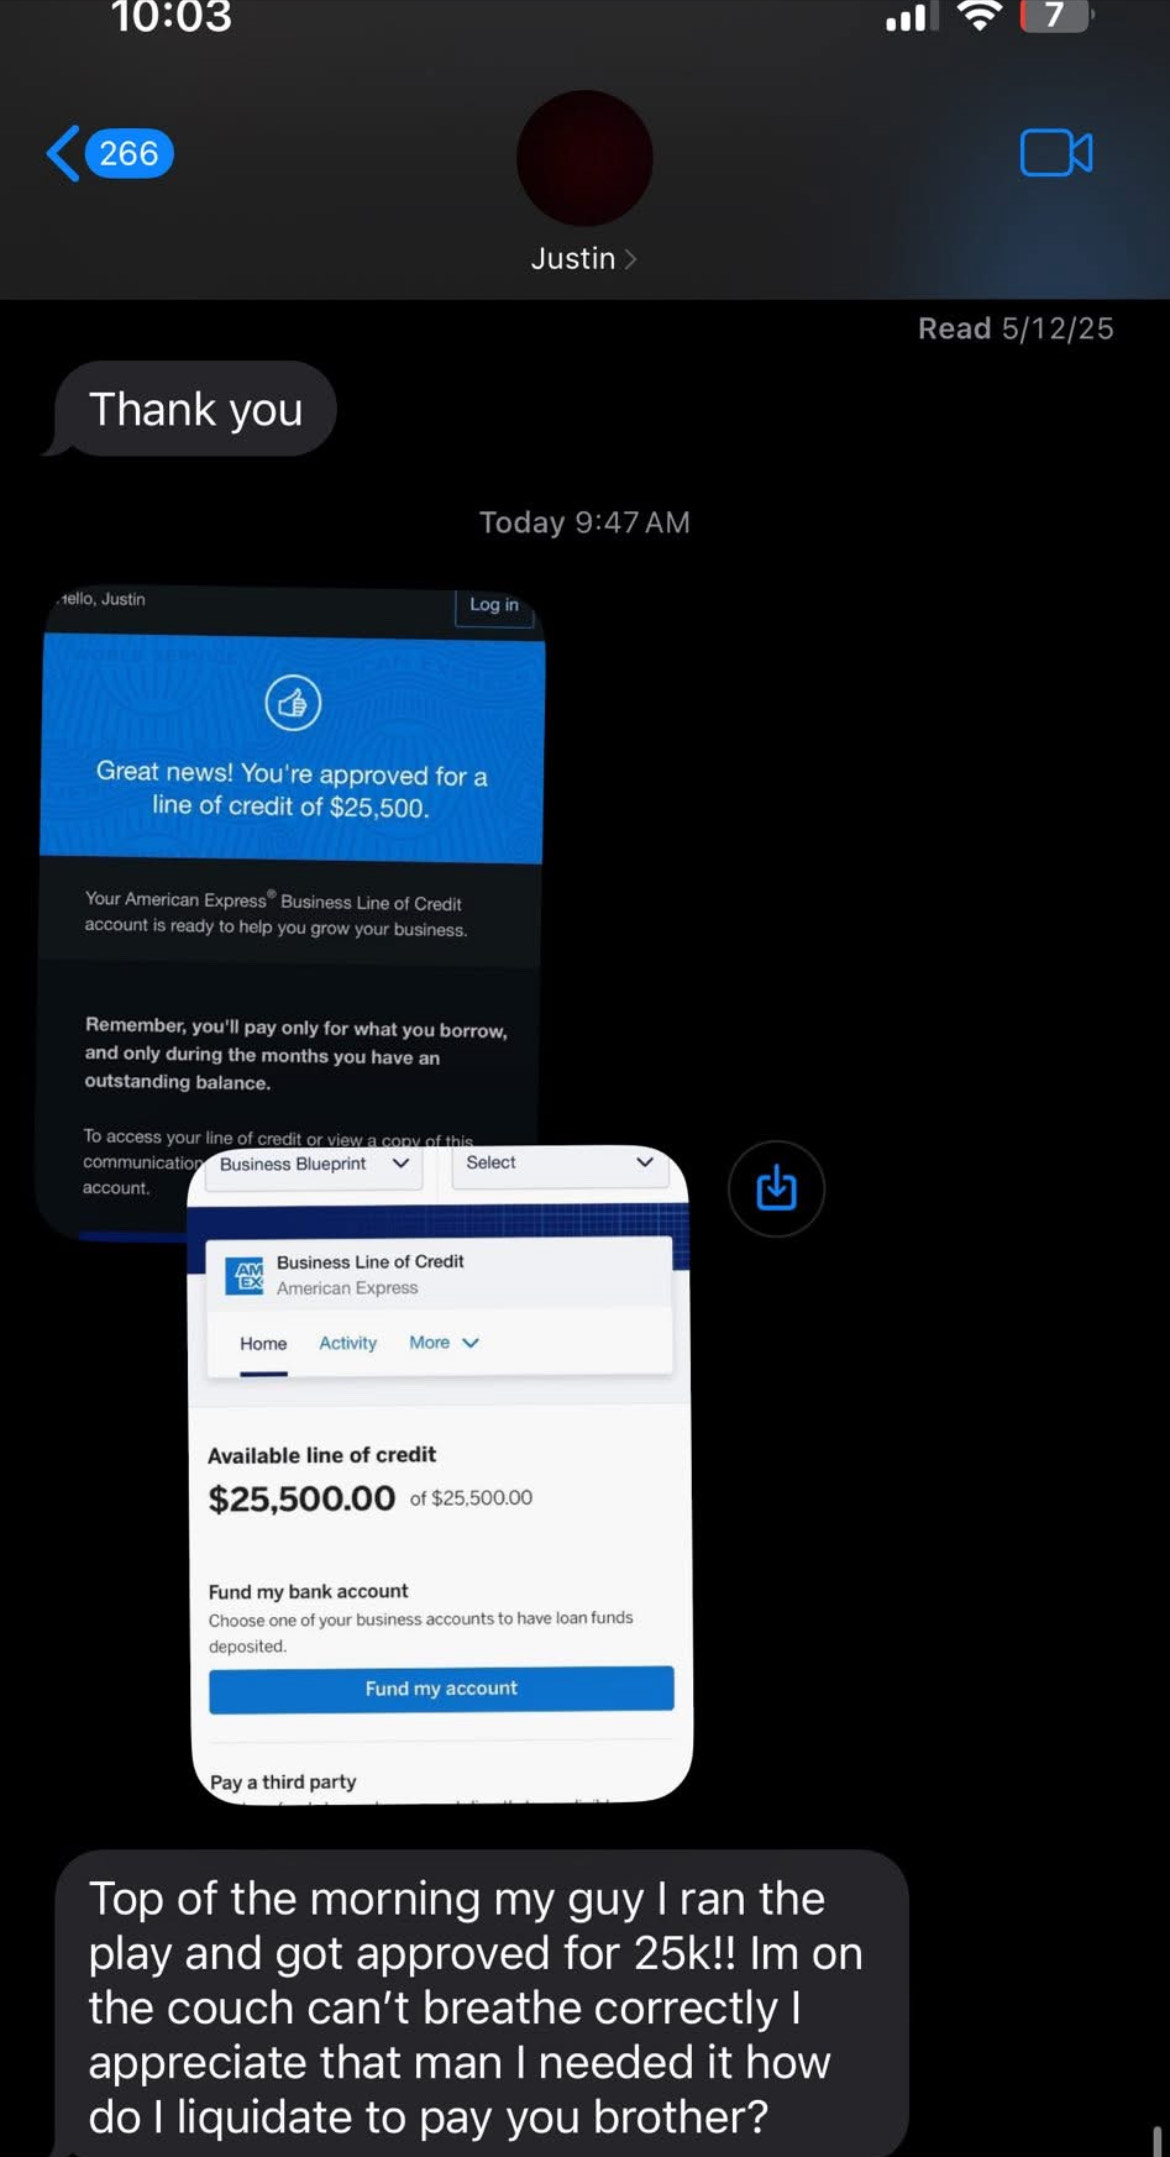This screenshot has height=2157, width=1170.
Task: Check the battery indicator
Action: click(x=1055, y=16)
